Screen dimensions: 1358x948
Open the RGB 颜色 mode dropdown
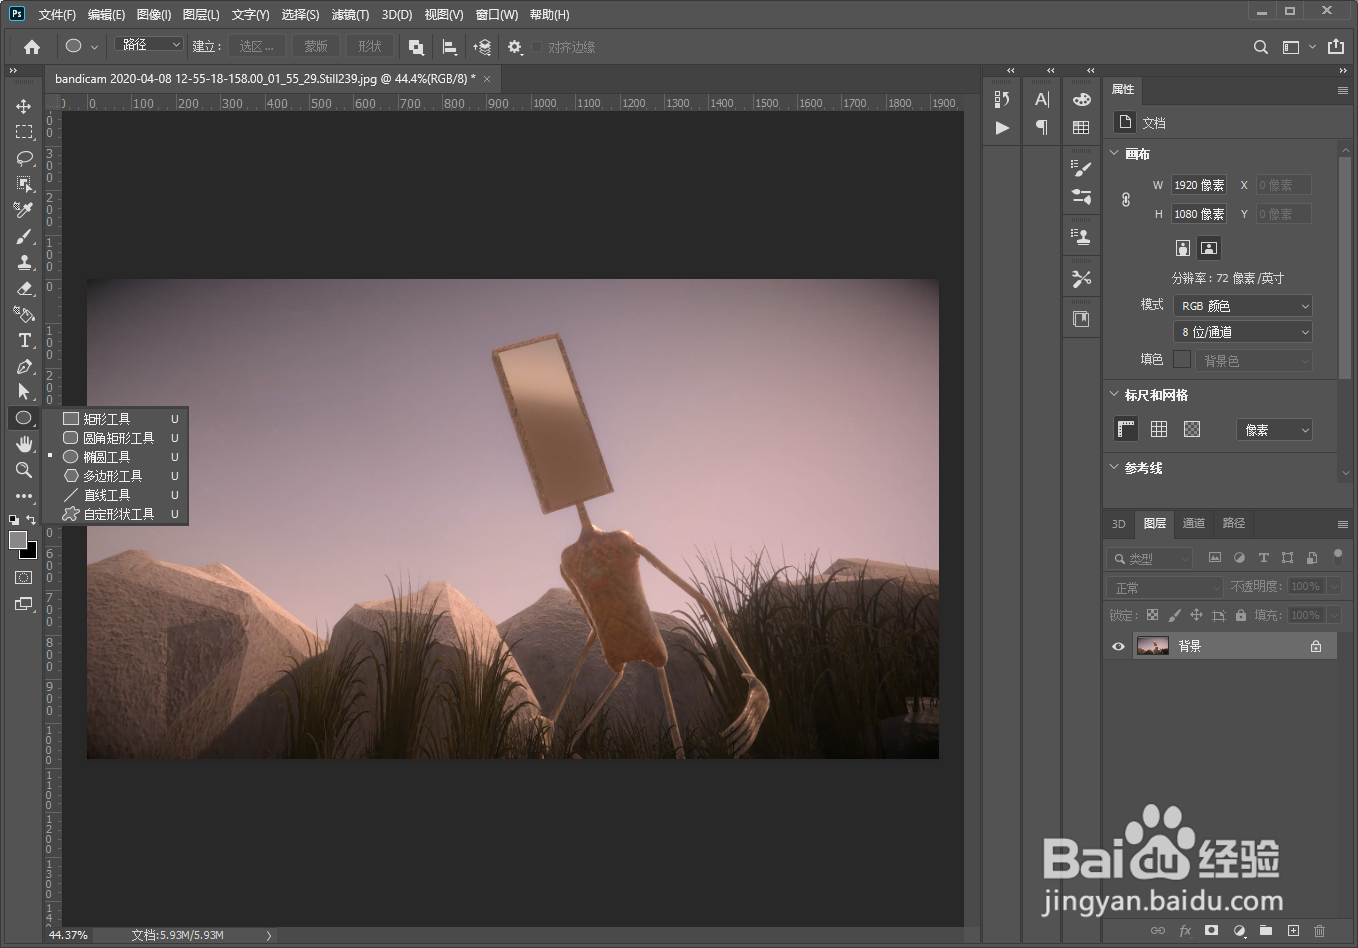[1243, 306]
